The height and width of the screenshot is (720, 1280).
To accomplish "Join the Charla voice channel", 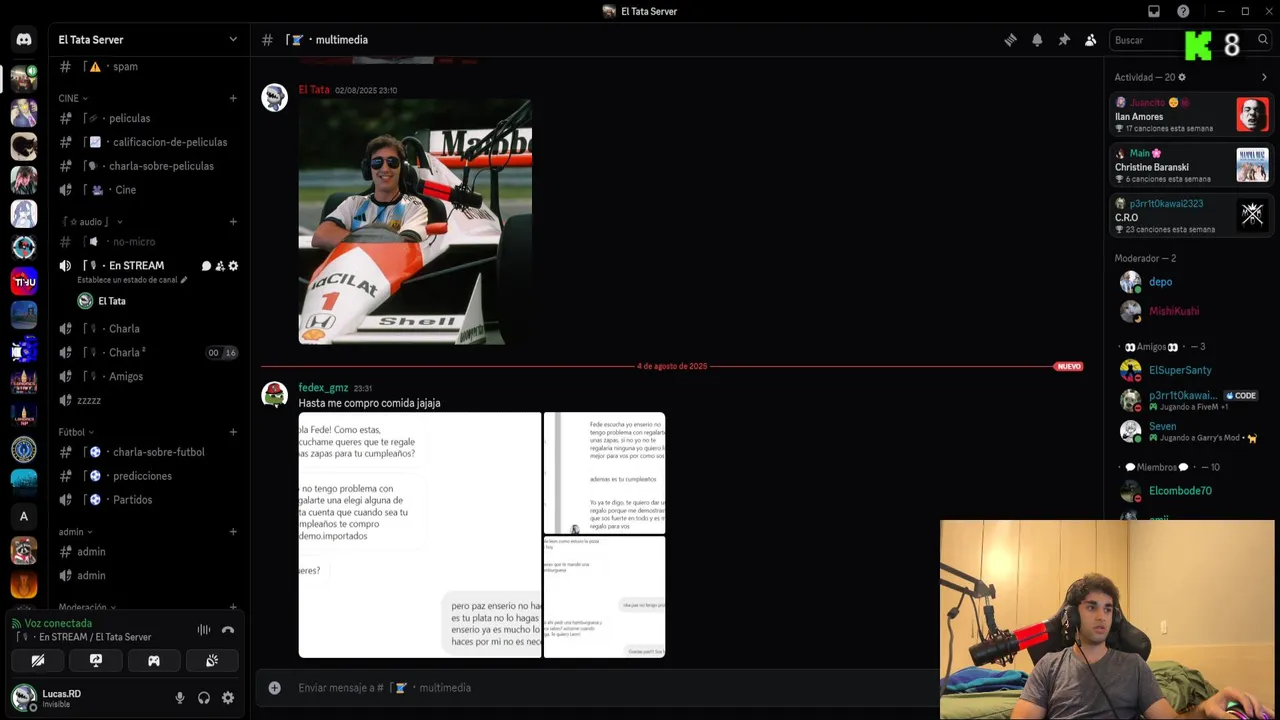I will 149,329.
